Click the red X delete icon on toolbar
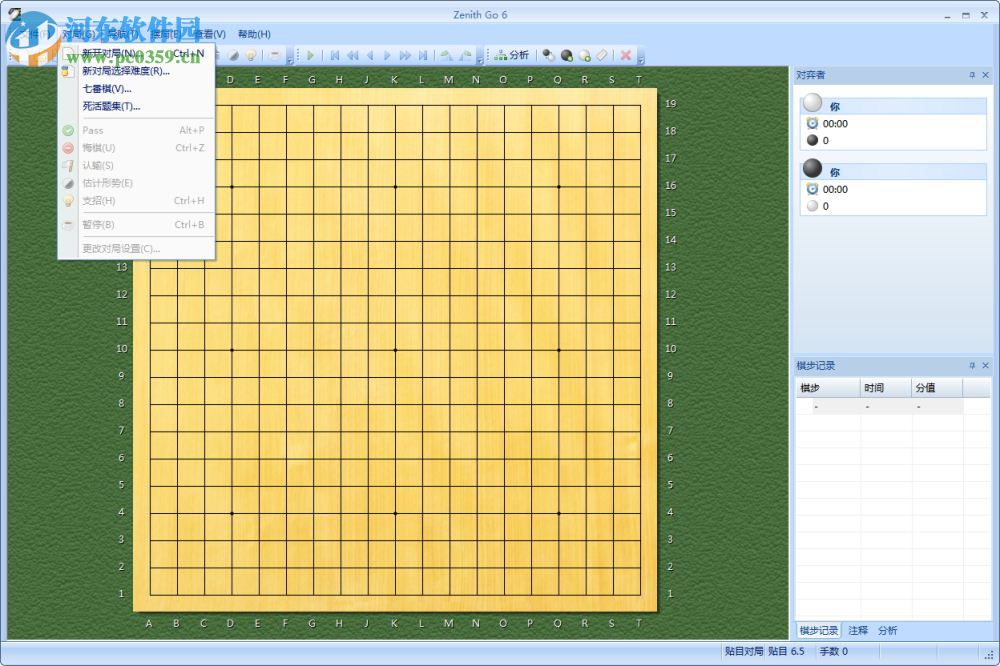Screen dimensions: 1000x666 (x=625, y=56)
